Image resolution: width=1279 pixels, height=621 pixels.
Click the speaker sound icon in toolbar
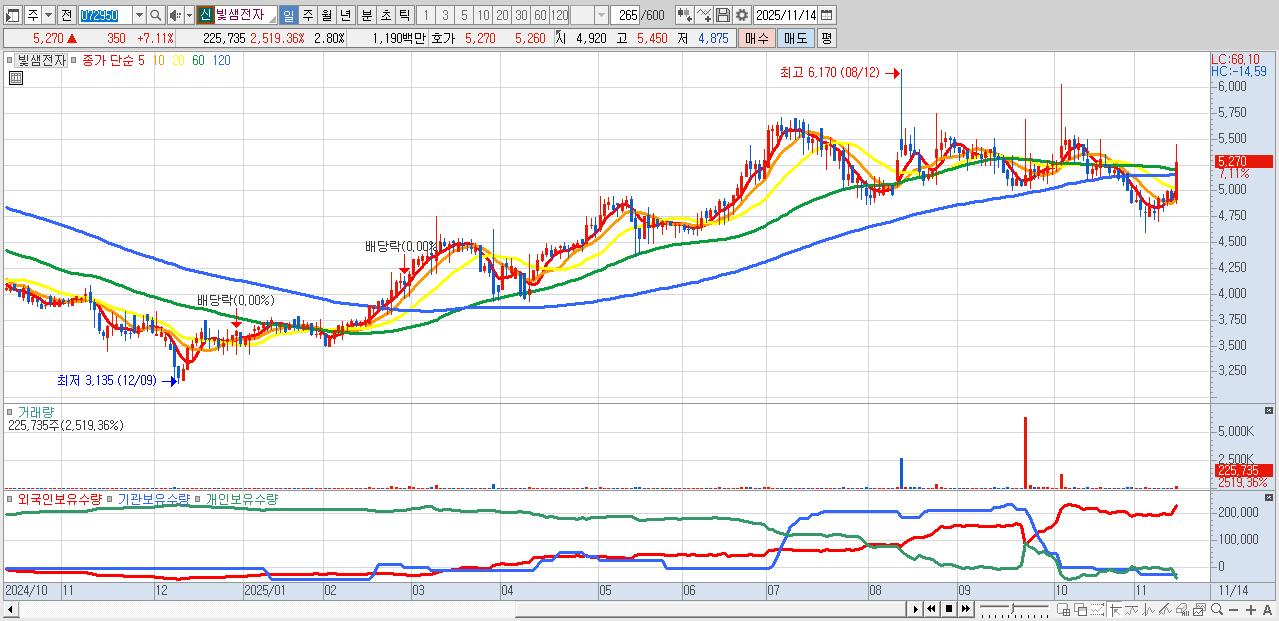[175, 15]
